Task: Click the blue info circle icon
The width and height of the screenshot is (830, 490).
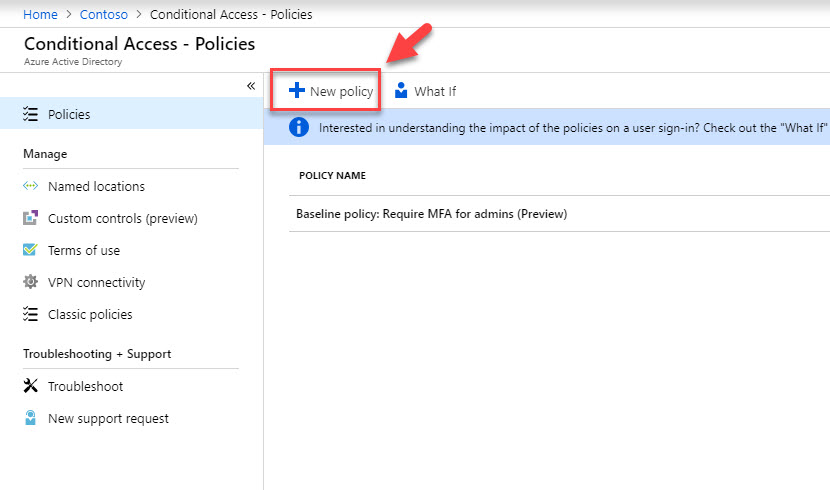Action: (299, 127)
